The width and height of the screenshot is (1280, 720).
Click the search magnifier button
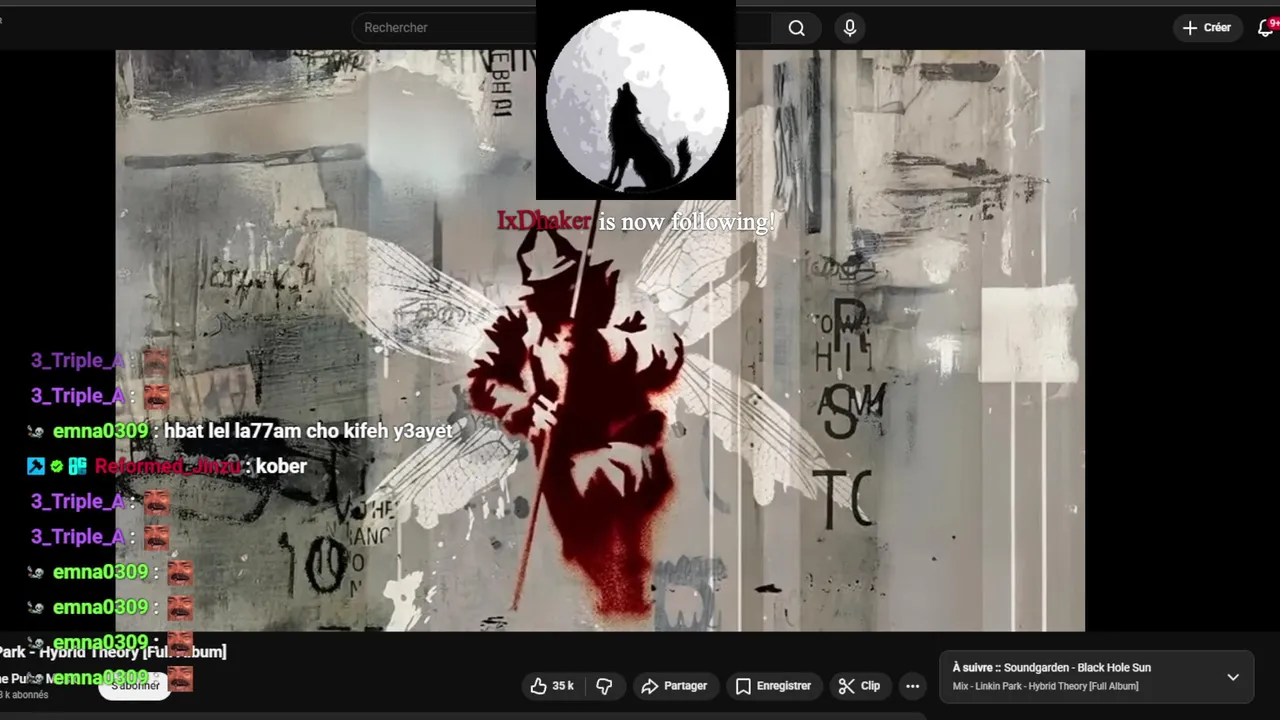[796, 28]
